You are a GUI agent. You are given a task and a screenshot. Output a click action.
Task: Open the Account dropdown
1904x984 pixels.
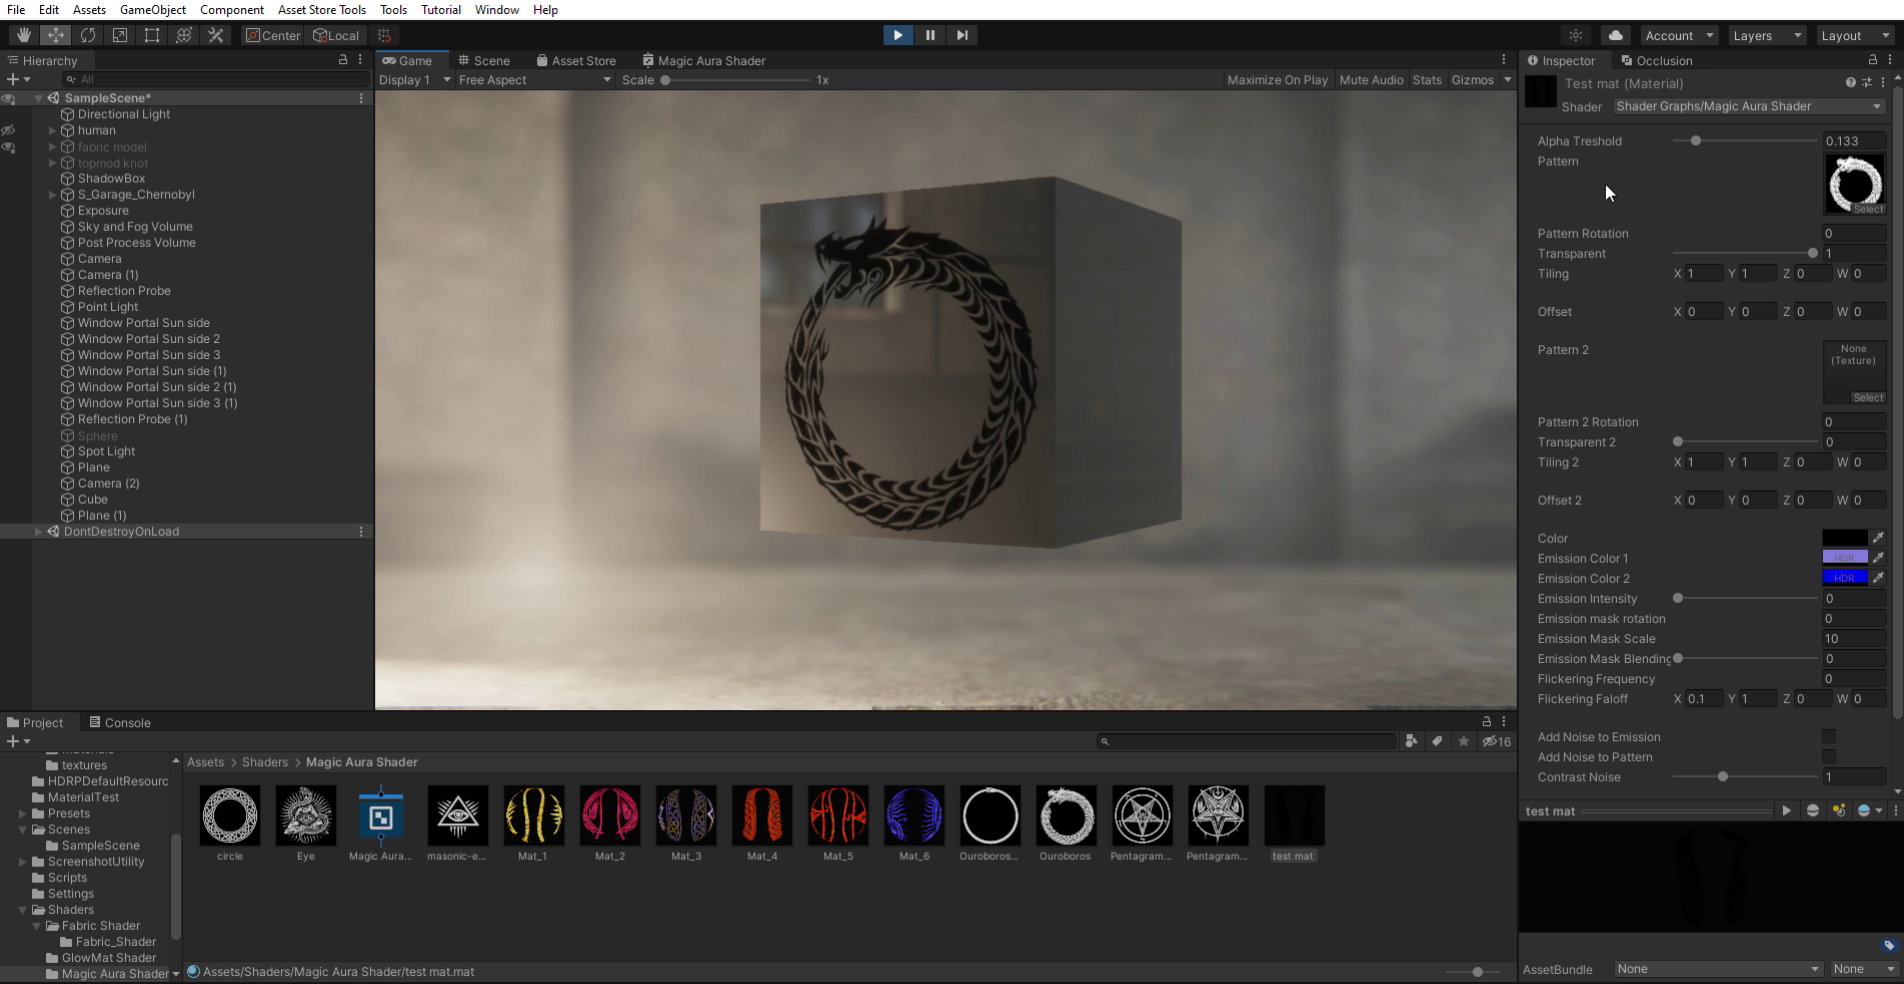pos(1679,35)
